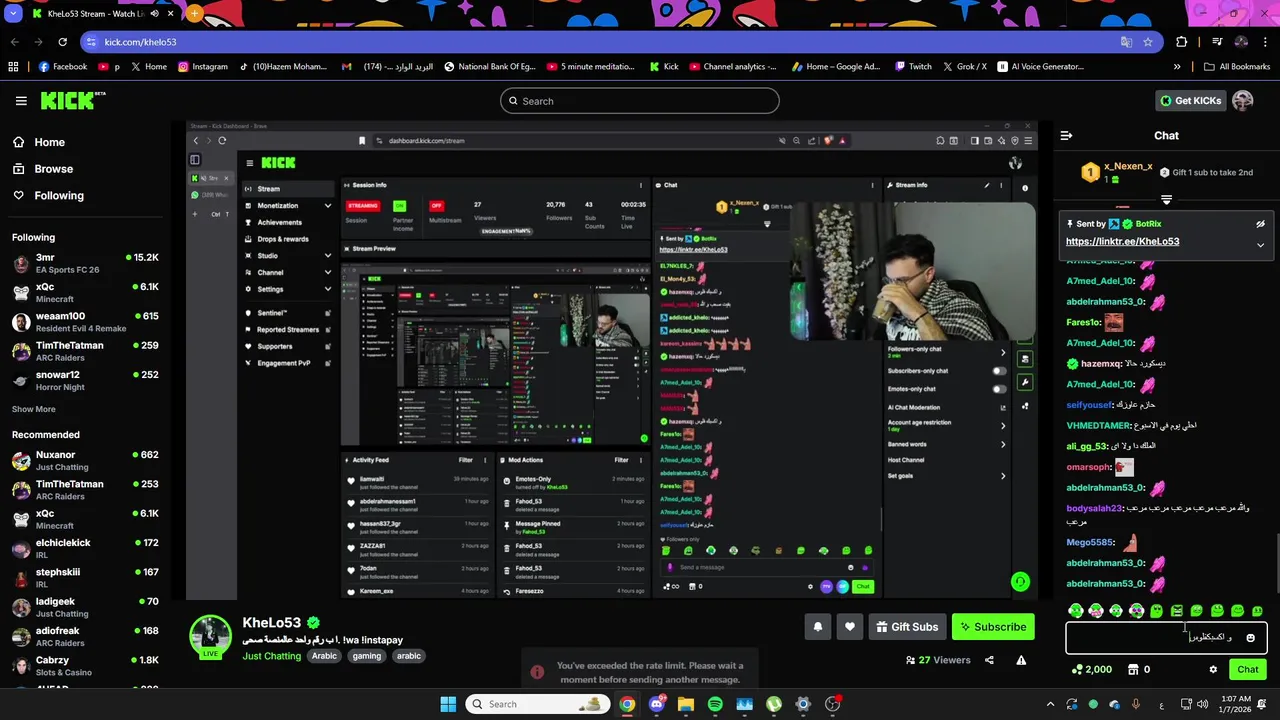Expand the pinned message chevron
This screenshot has height=720, width=1280.
pos(1260,244)
